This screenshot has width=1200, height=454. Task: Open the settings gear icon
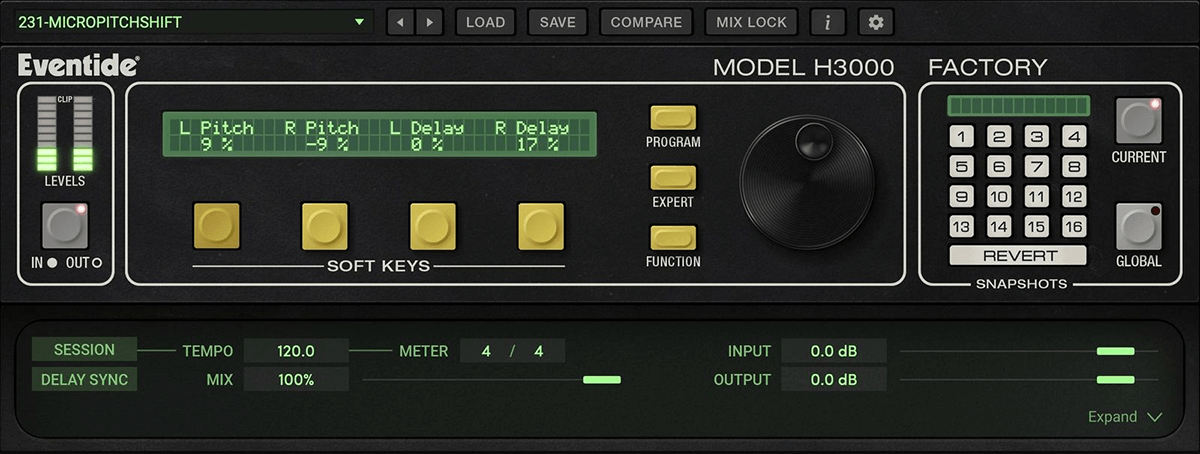(876, 22)
